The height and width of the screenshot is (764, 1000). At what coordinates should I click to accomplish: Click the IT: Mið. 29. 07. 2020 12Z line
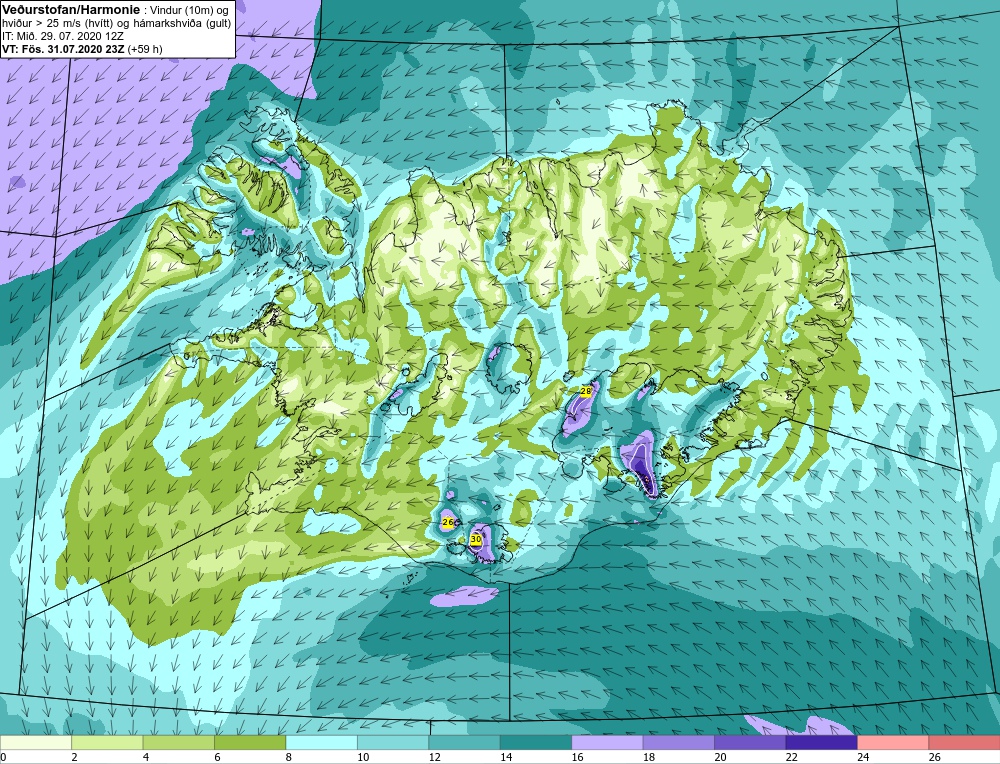coord(62,36)
